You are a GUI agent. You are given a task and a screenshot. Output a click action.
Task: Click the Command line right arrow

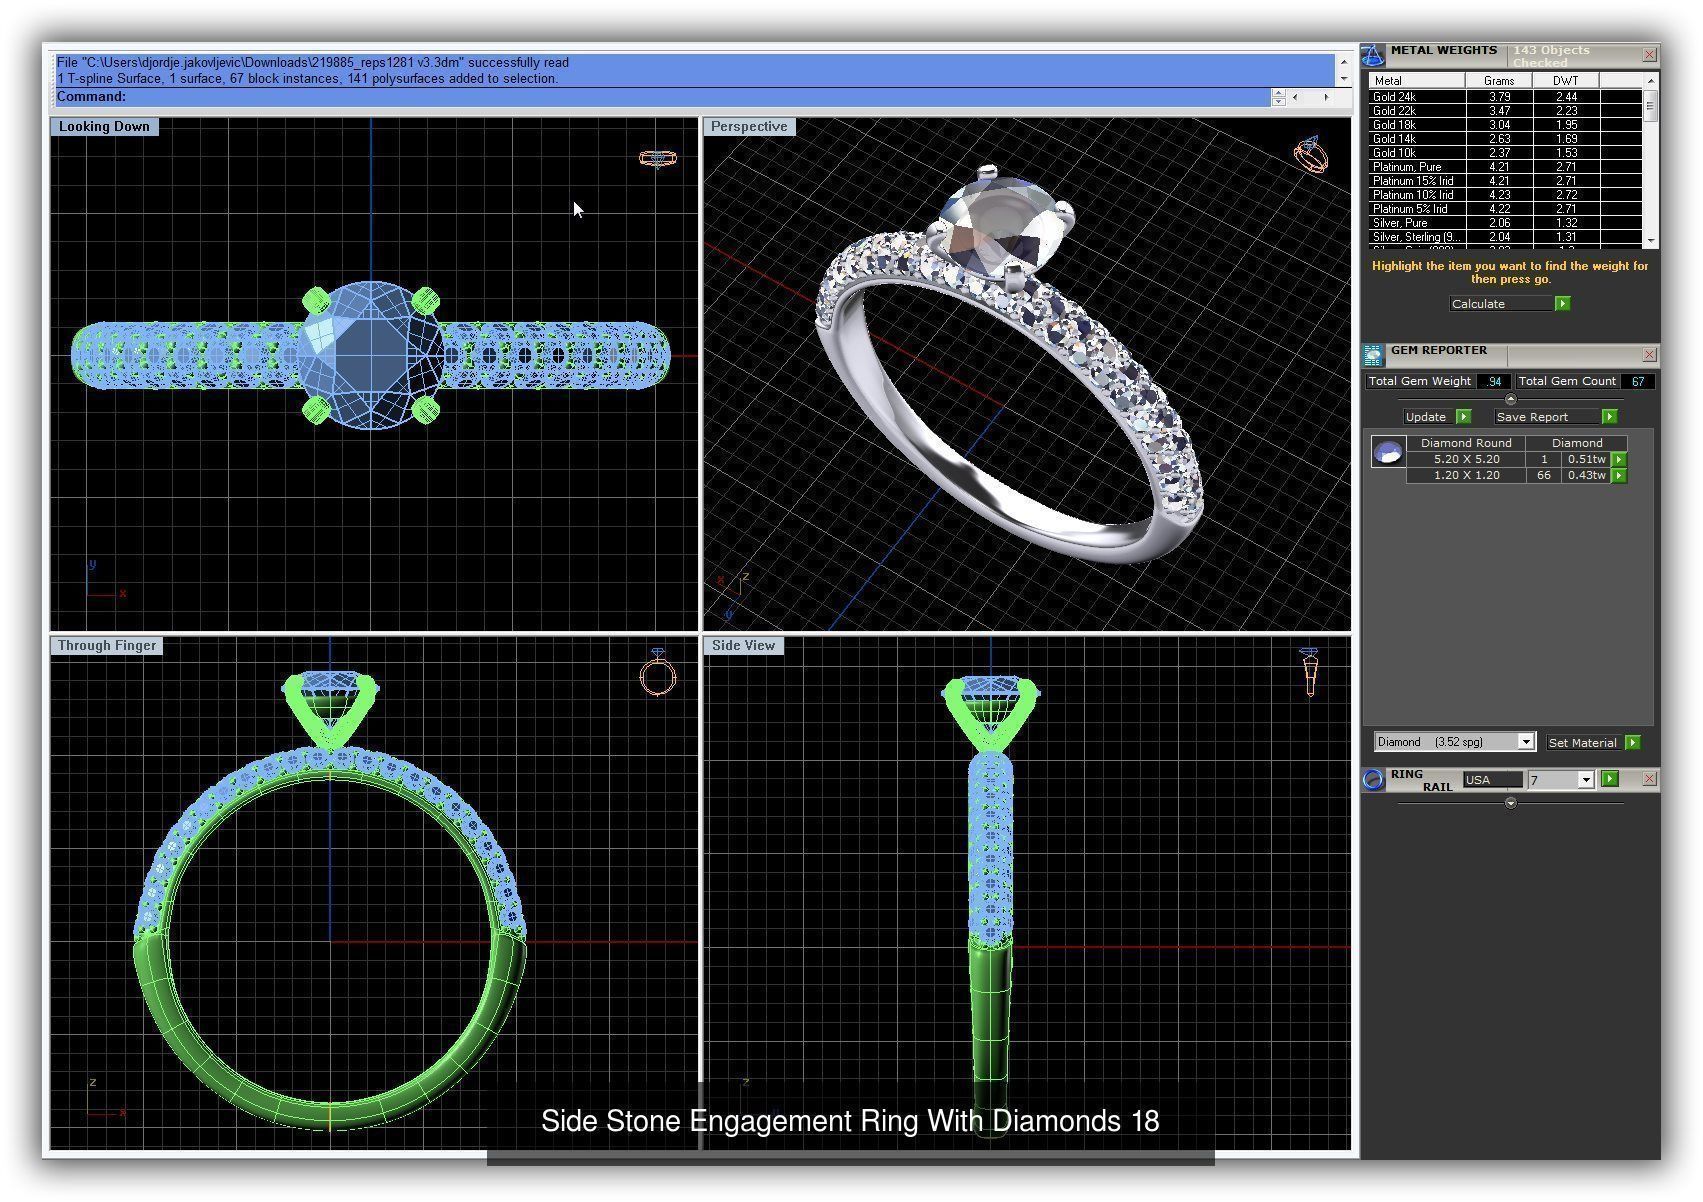(x=1326, y=97)
